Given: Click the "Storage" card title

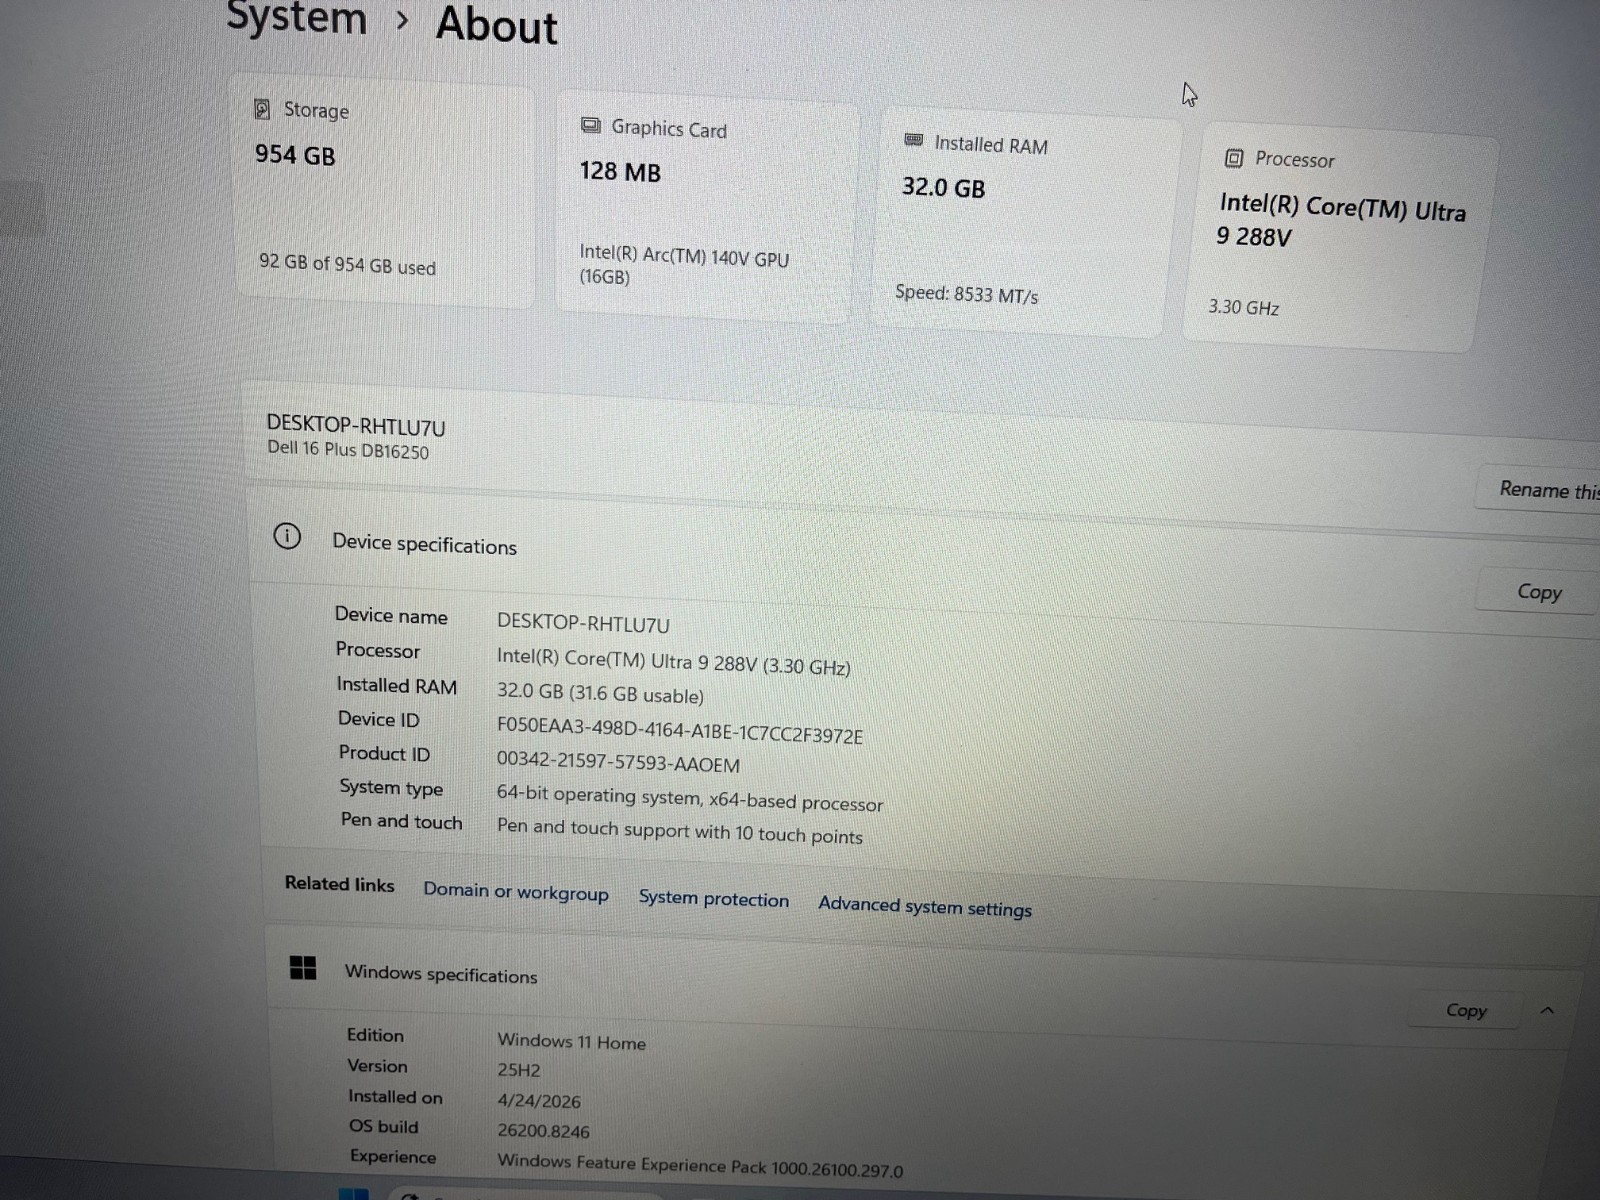Looking at the screenshot, I should pos(316,110).
